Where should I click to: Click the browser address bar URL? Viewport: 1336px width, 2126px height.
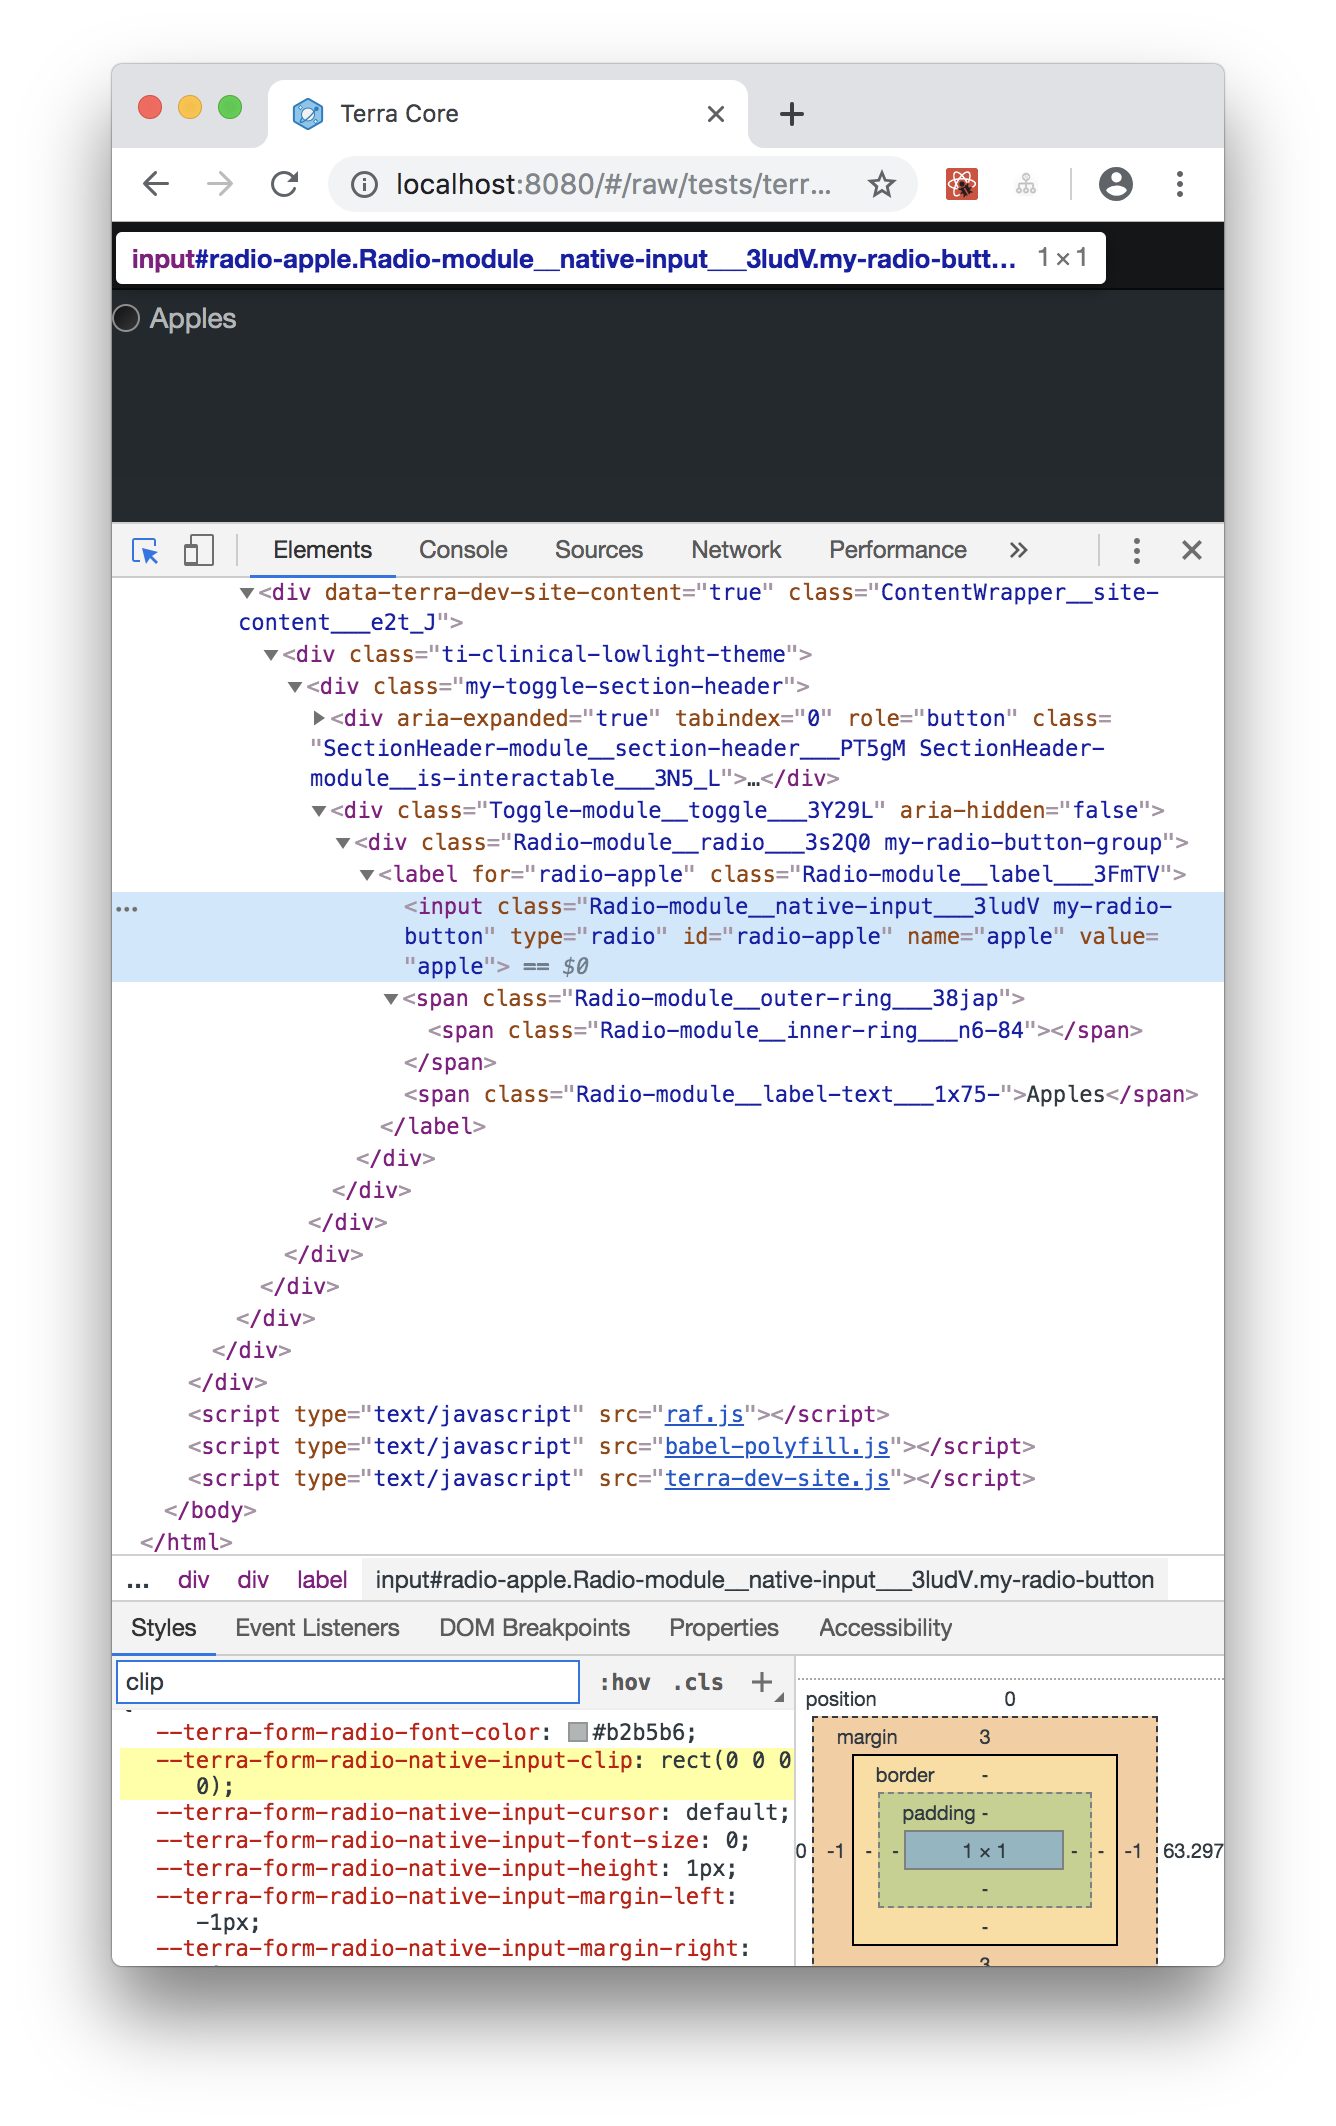tap(613, 184)
